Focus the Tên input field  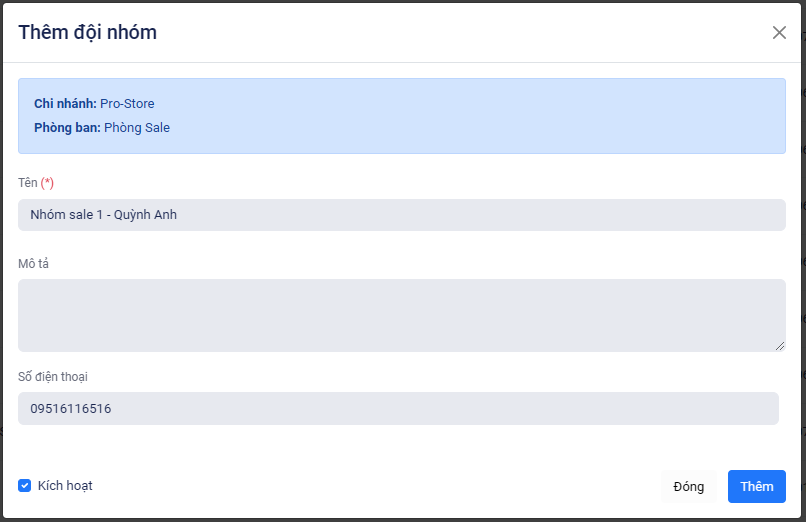click(401, 215)
